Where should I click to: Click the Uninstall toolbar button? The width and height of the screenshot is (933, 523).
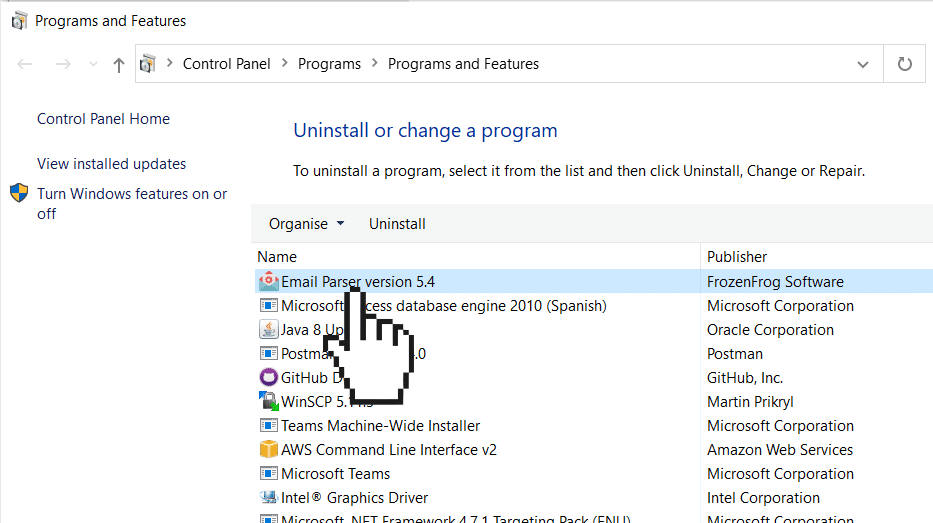pyautogui.click(x=397, y=224)
